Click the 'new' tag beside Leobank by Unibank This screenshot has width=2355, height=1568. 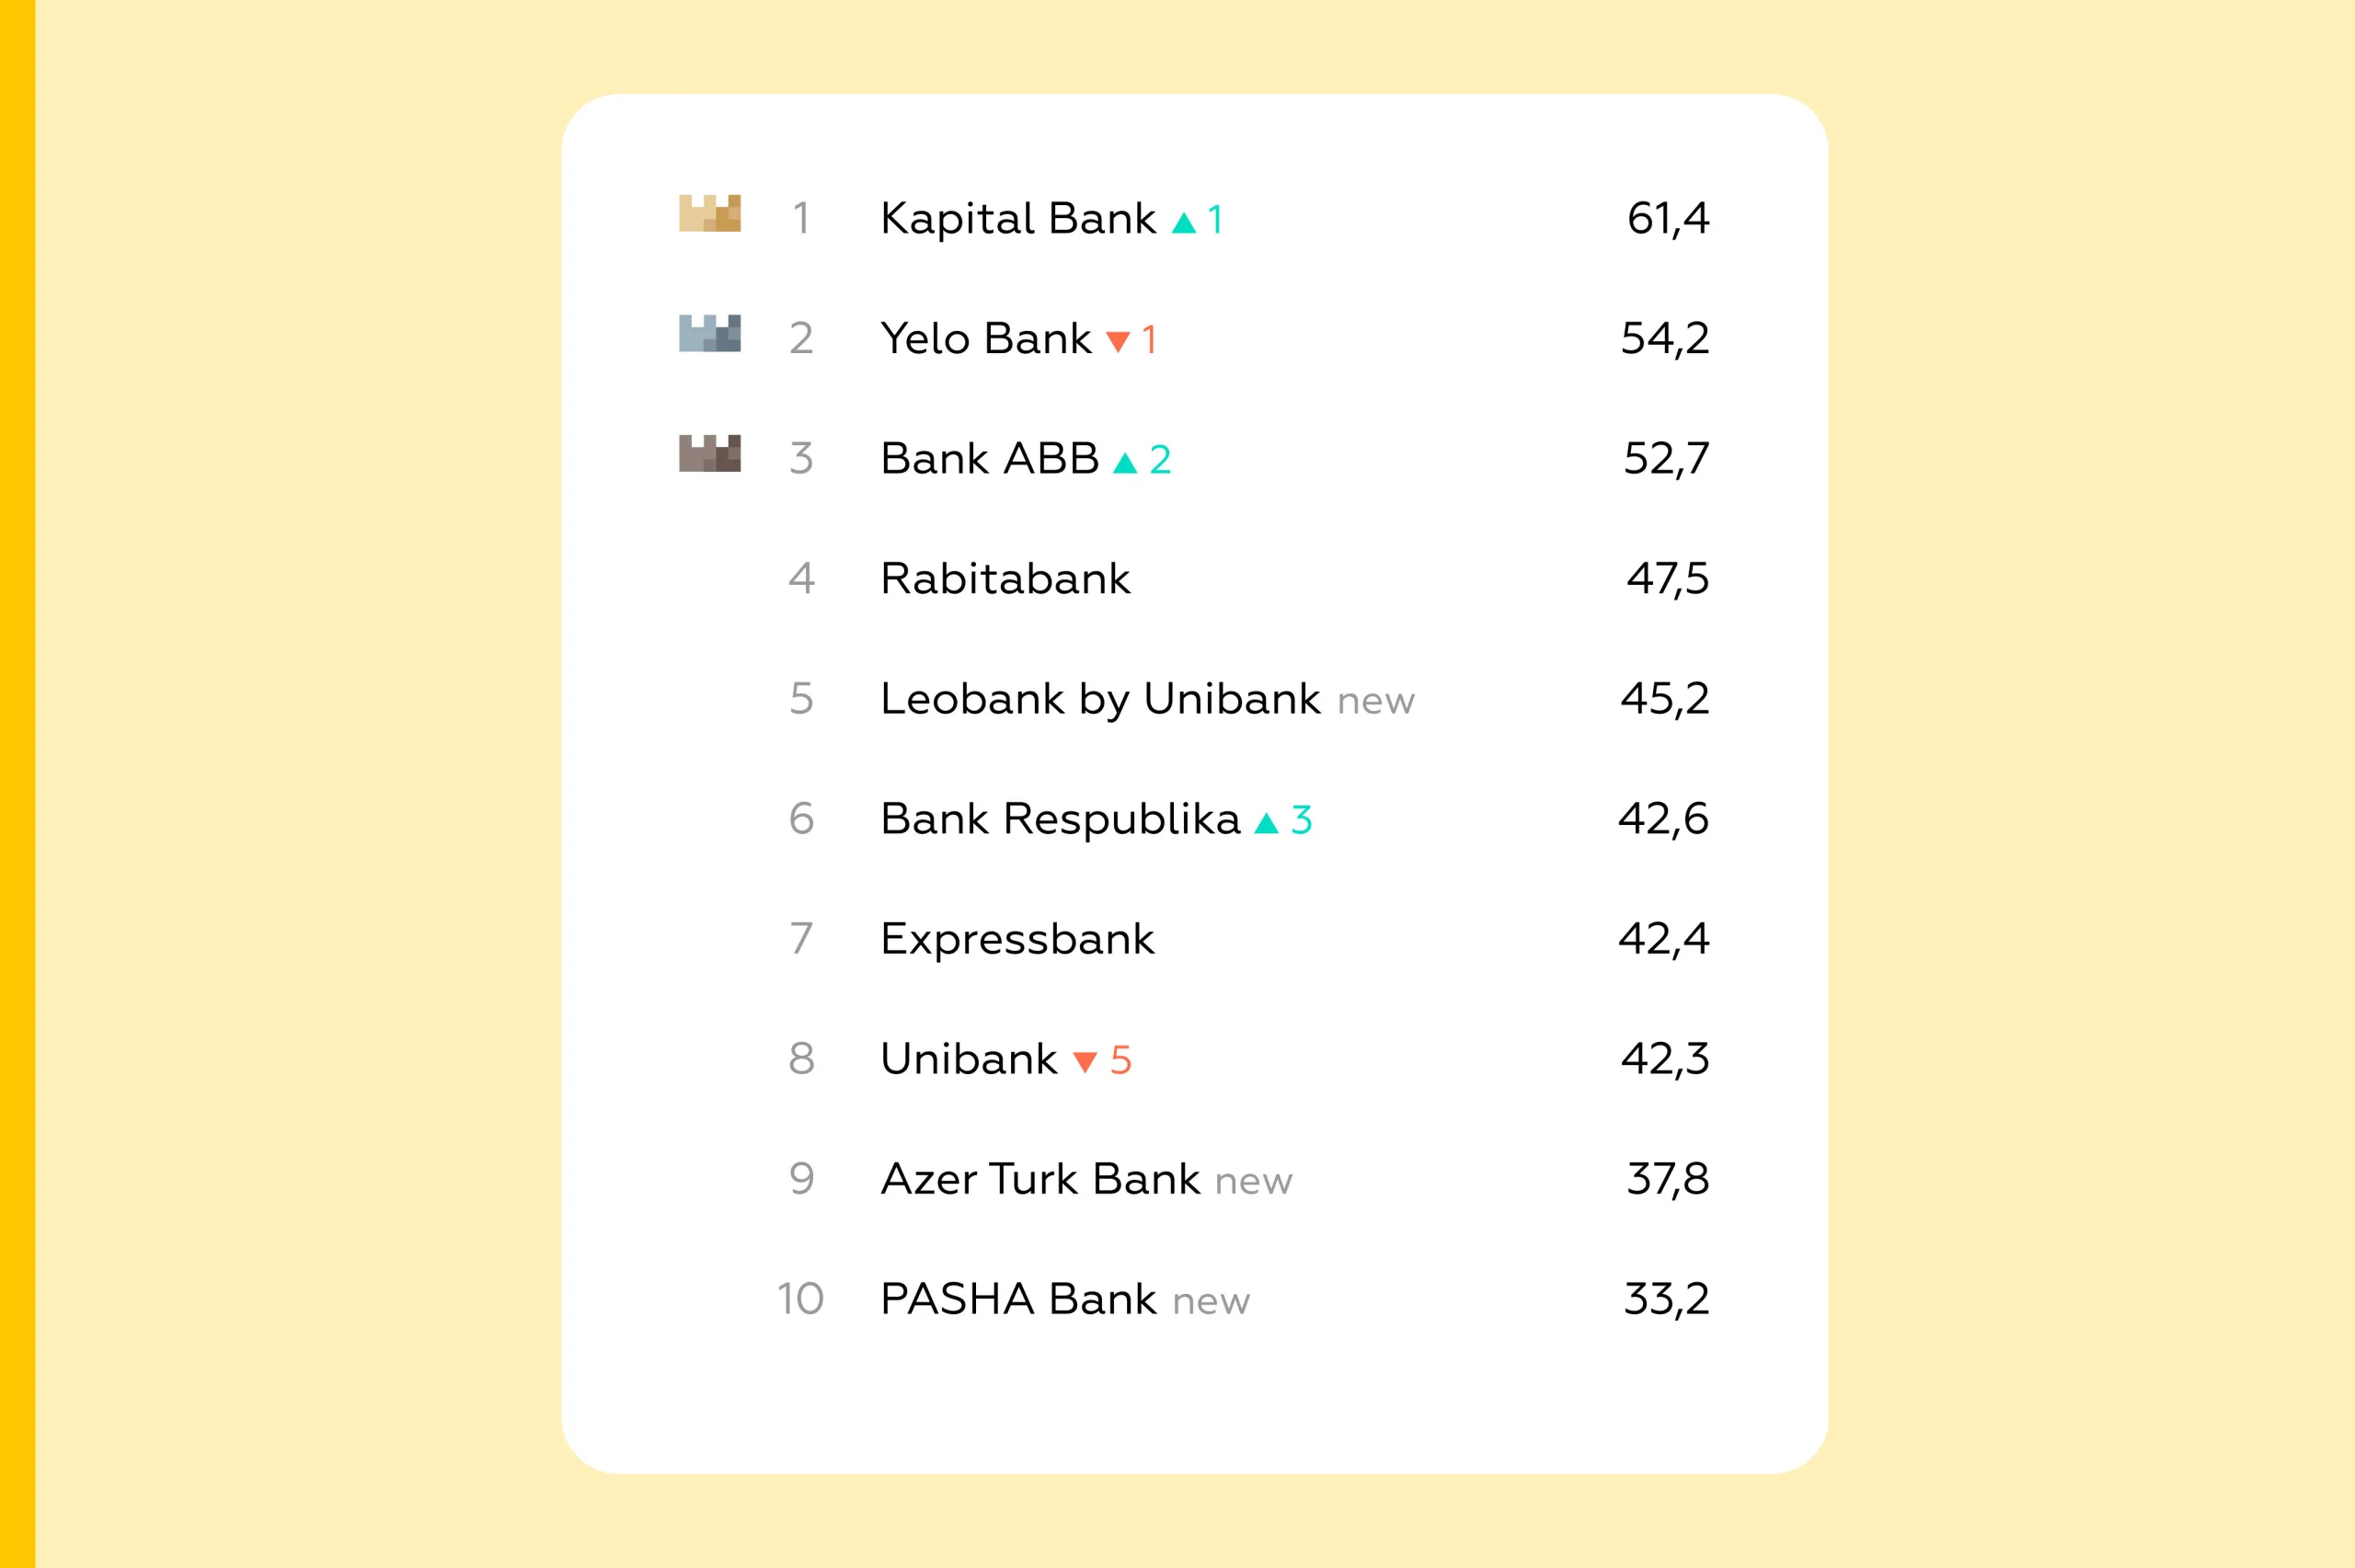coord(1375,702)
